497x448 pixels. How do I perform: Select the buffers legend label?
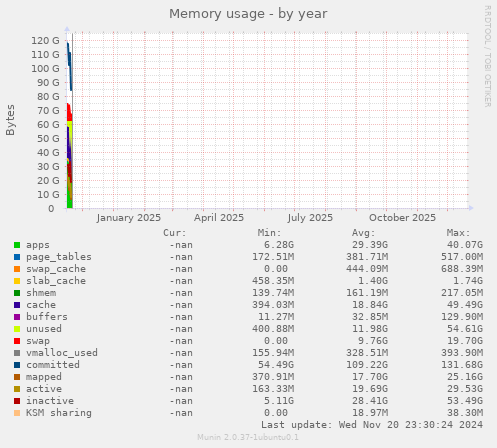pos(47,317)
